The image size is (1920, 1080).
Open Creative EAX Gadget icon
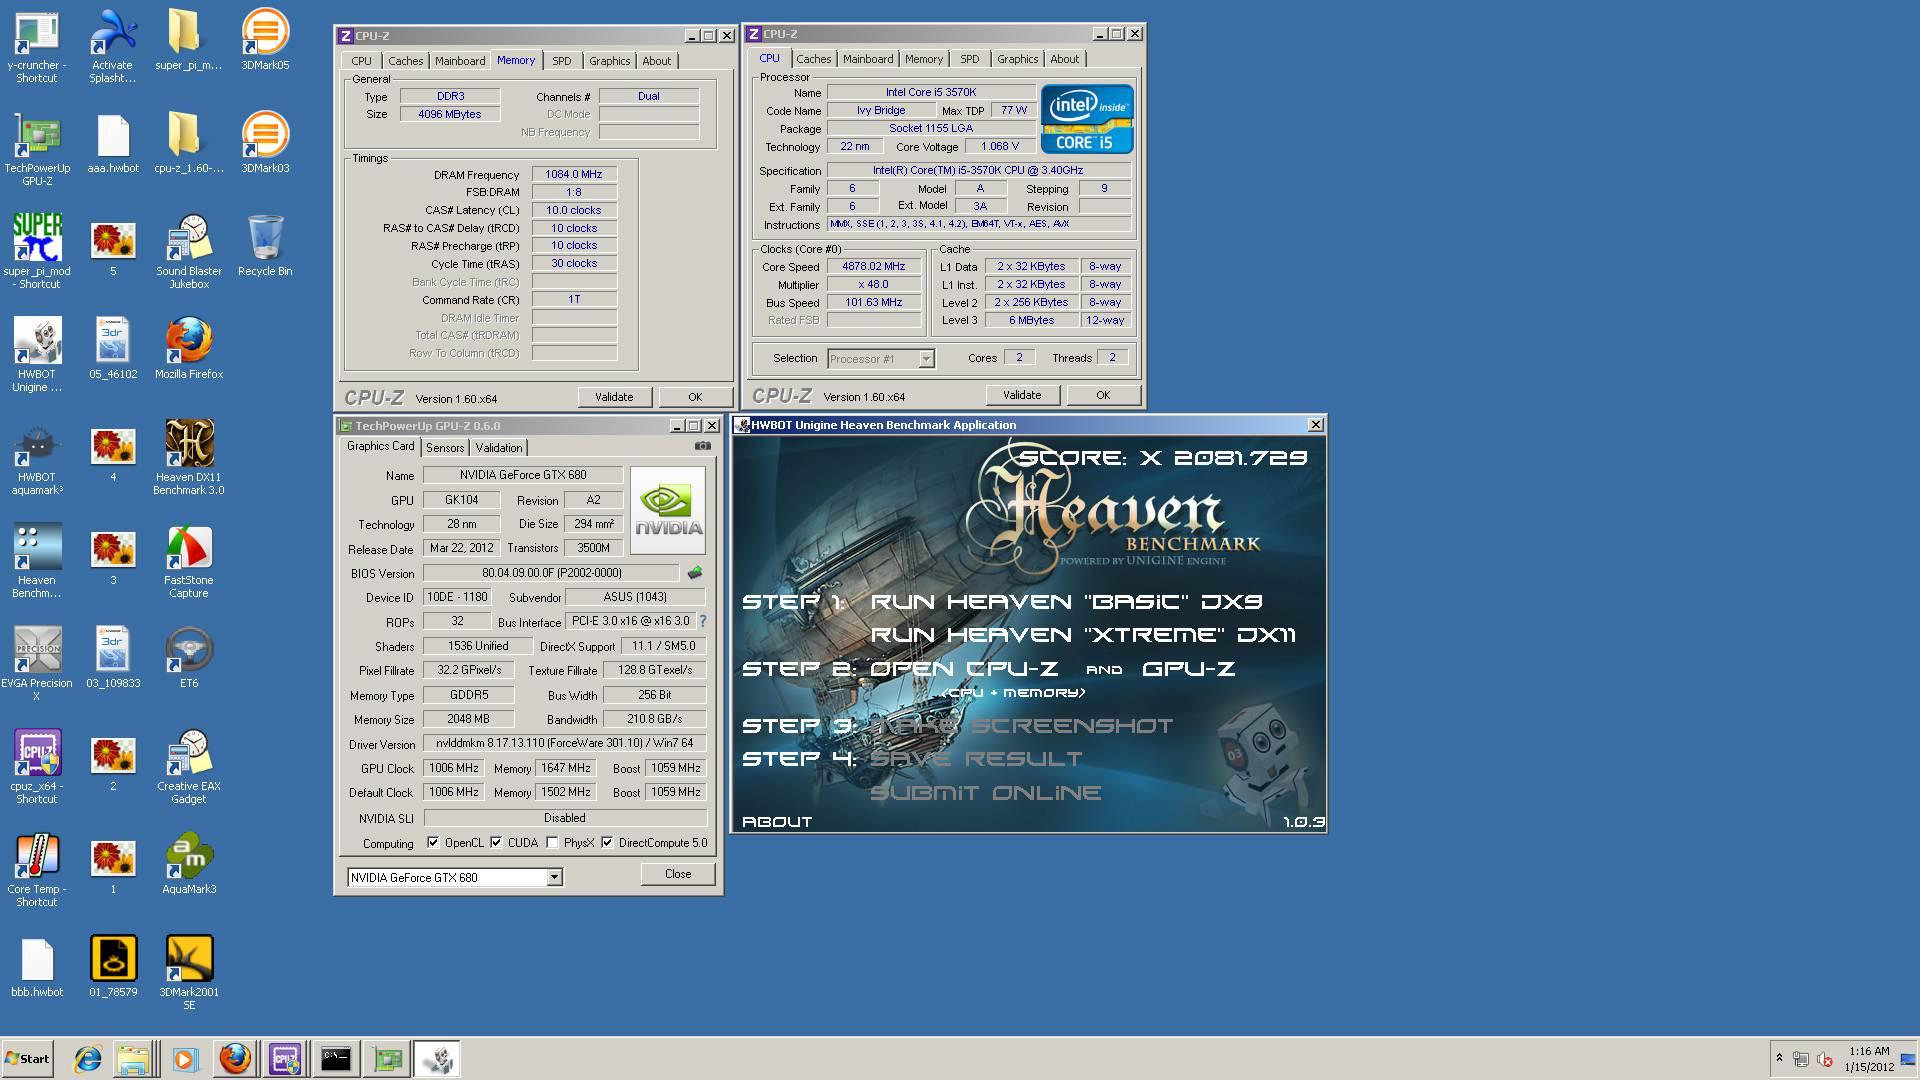189,754
